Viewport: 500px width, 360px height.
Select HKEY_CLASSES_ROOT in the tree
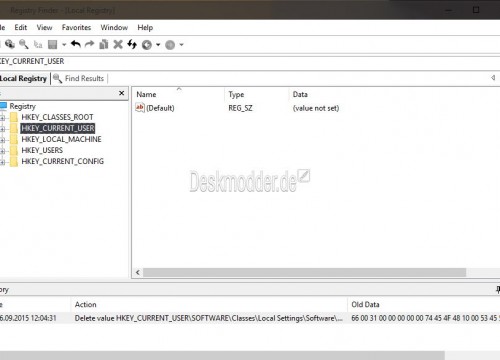(57, 117)
